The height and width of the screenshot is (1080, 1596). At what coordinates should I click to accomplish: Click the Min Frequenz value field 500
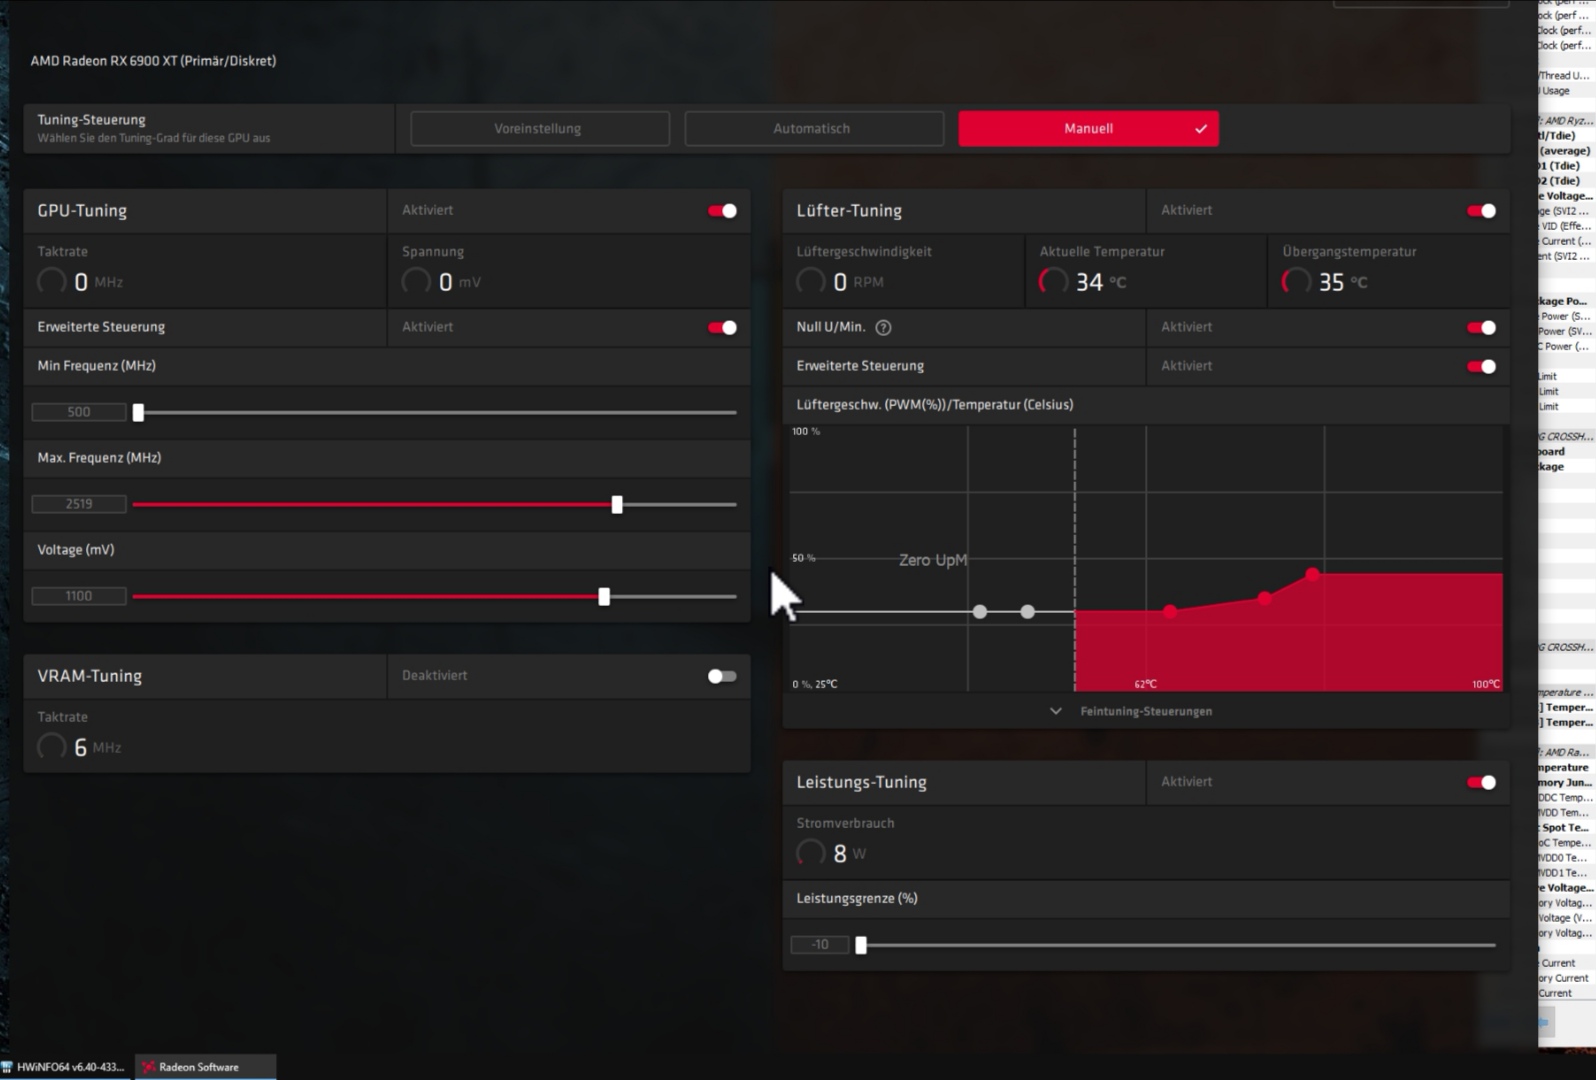pos(79,412)
